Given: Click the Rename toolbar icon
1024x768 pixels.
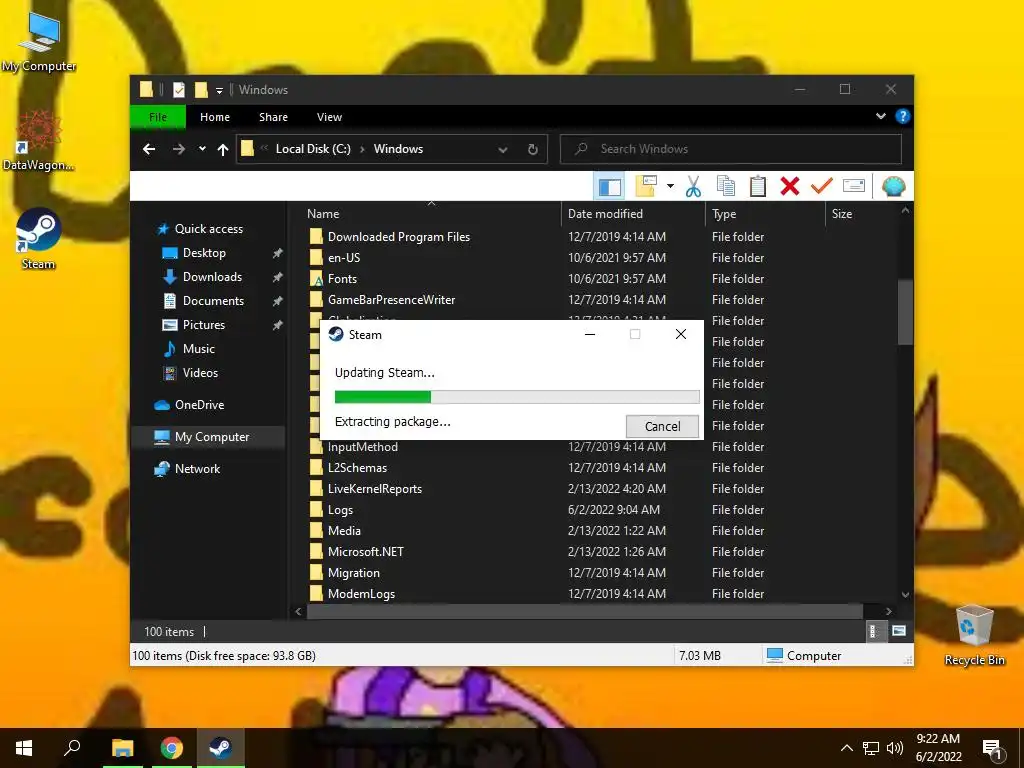Looking at the screenshot, I should 854,187.
